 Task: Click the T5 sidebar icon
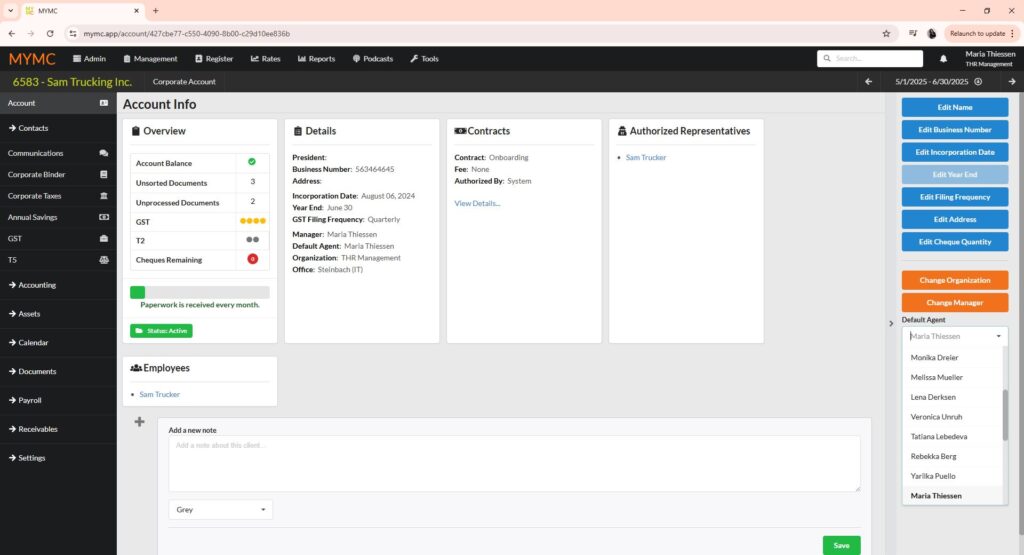[x=104, y=260]
